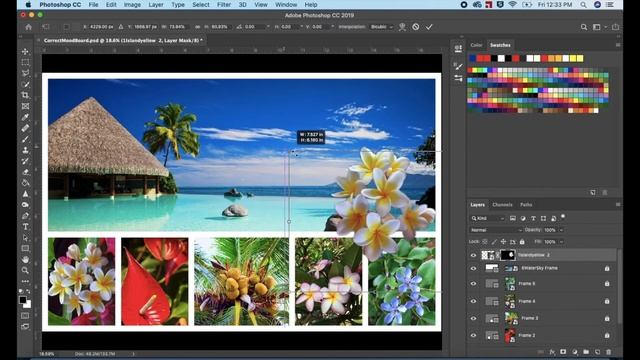This screenshot has height=360, width=640.
Task: Select the Healing Brush tool
Action: click(x=25, y=128)
